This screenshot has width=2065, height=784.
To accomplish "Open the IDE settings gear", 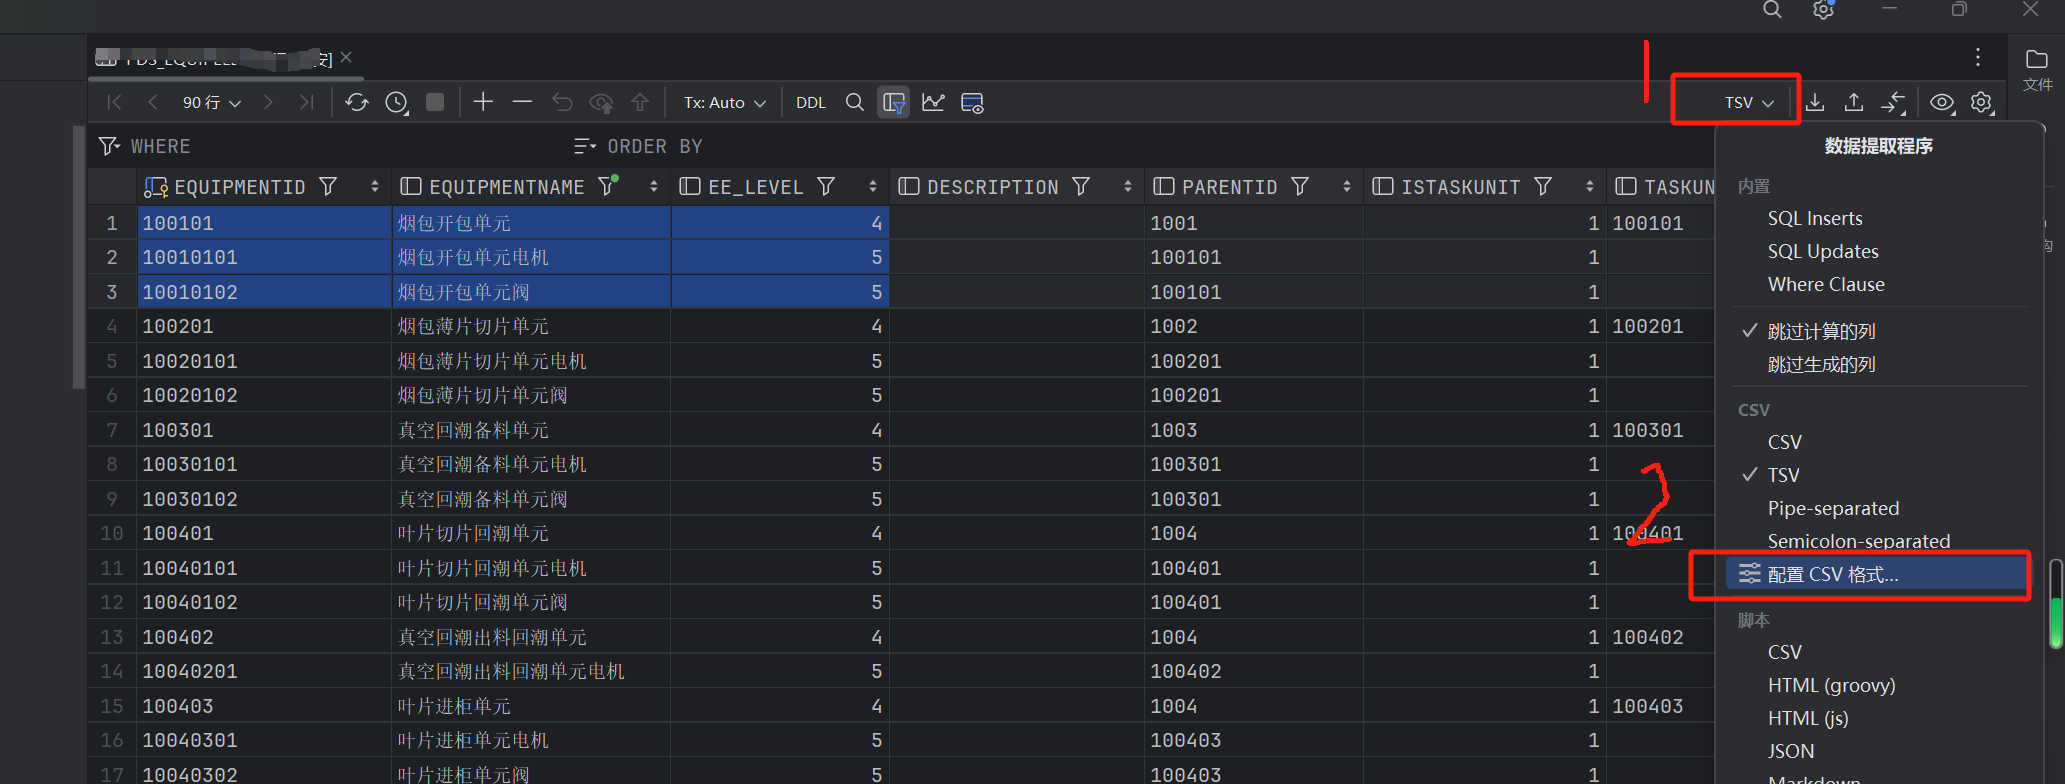I will [1823, 10].
